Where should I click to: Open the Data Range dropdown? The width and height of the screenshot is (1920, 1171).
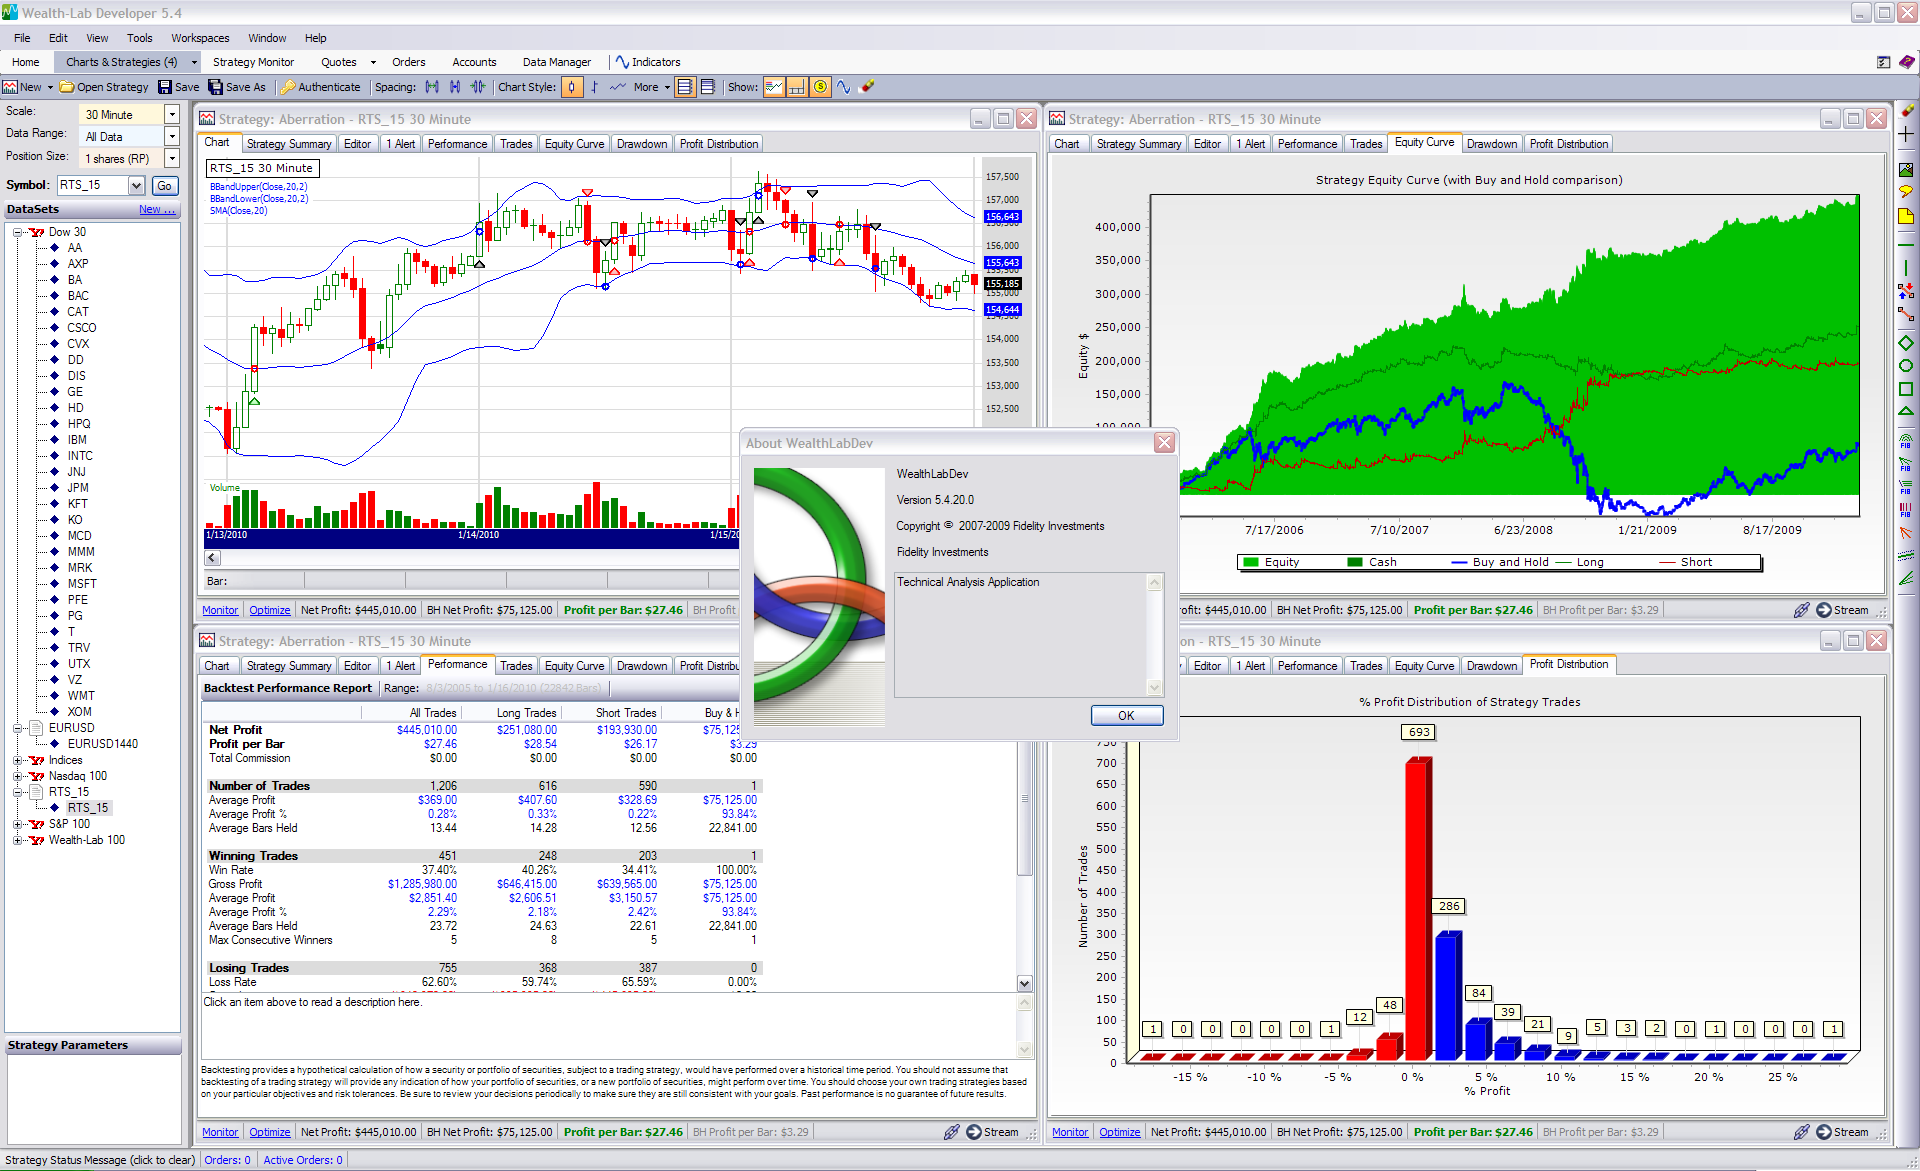(x=171, y=136)
